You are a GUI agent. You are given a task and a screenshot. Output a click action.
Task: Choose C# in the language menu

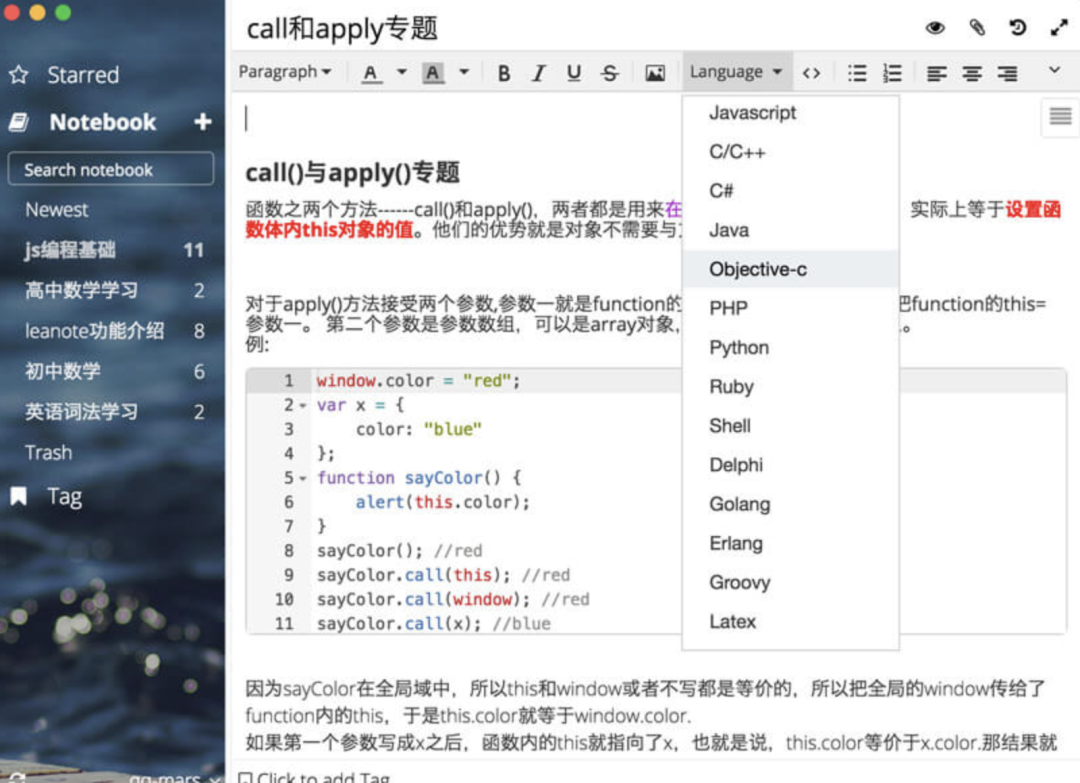pyautogui.click(x=790, y=191)
